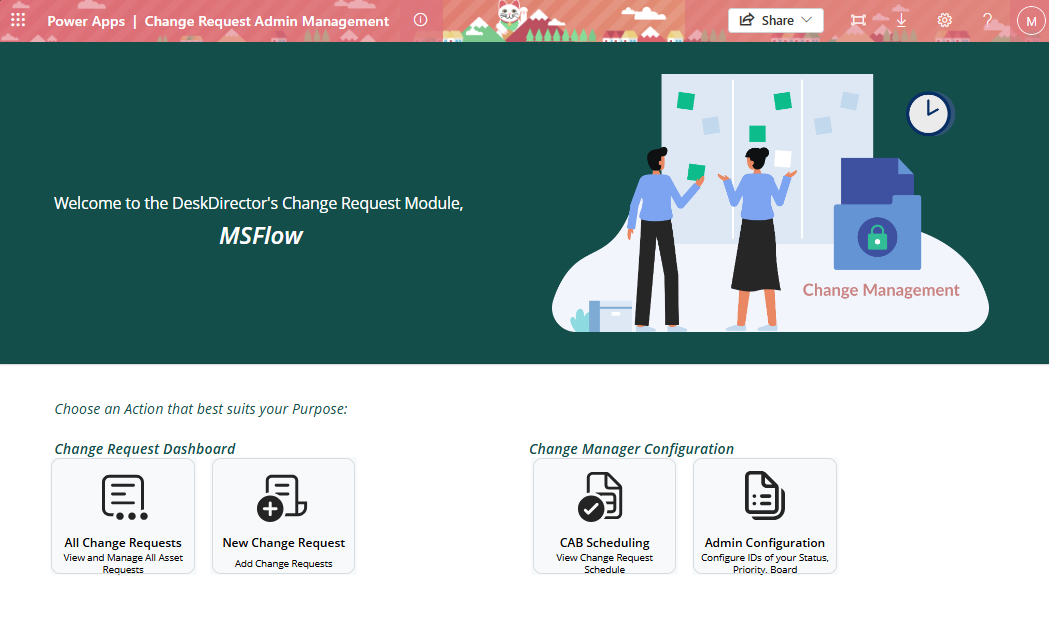Click the Power Apps header link

86,21
